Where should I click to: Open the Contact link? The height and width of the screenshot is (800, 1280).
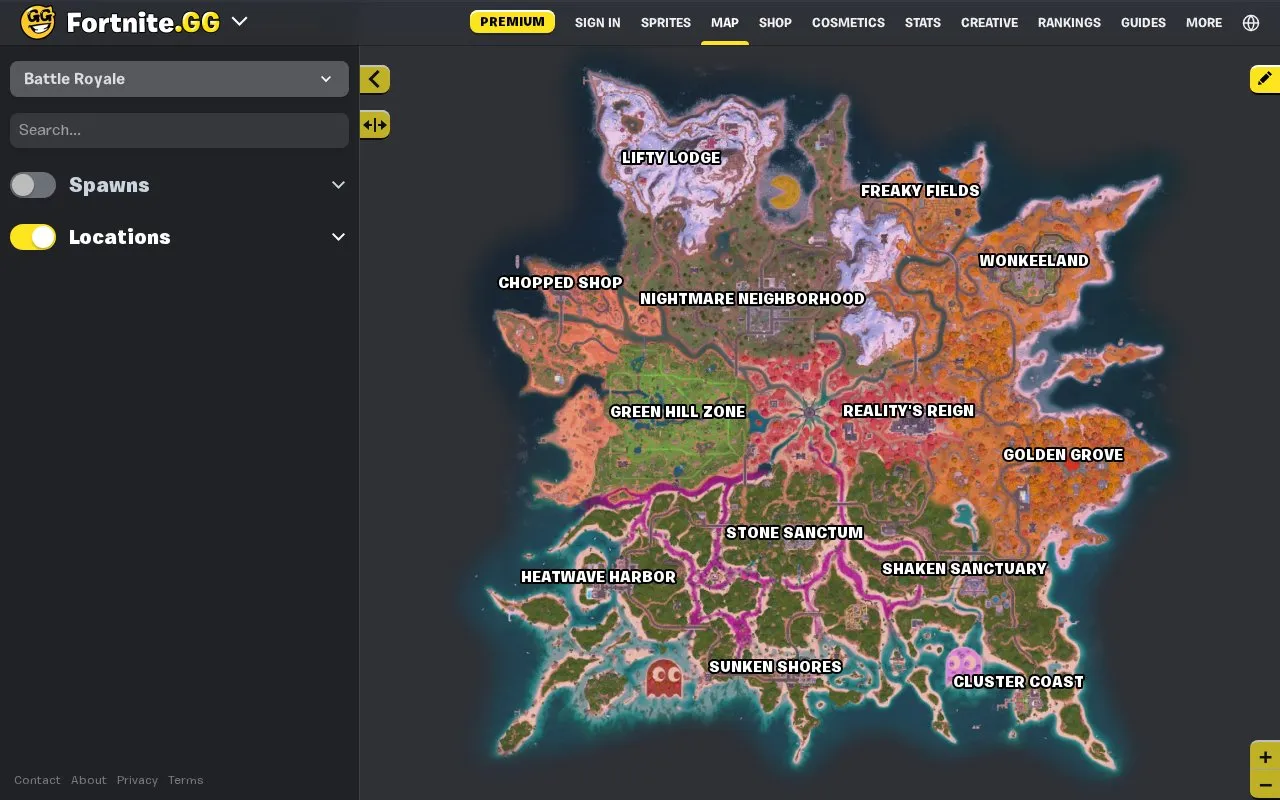(x=37, y=780)
